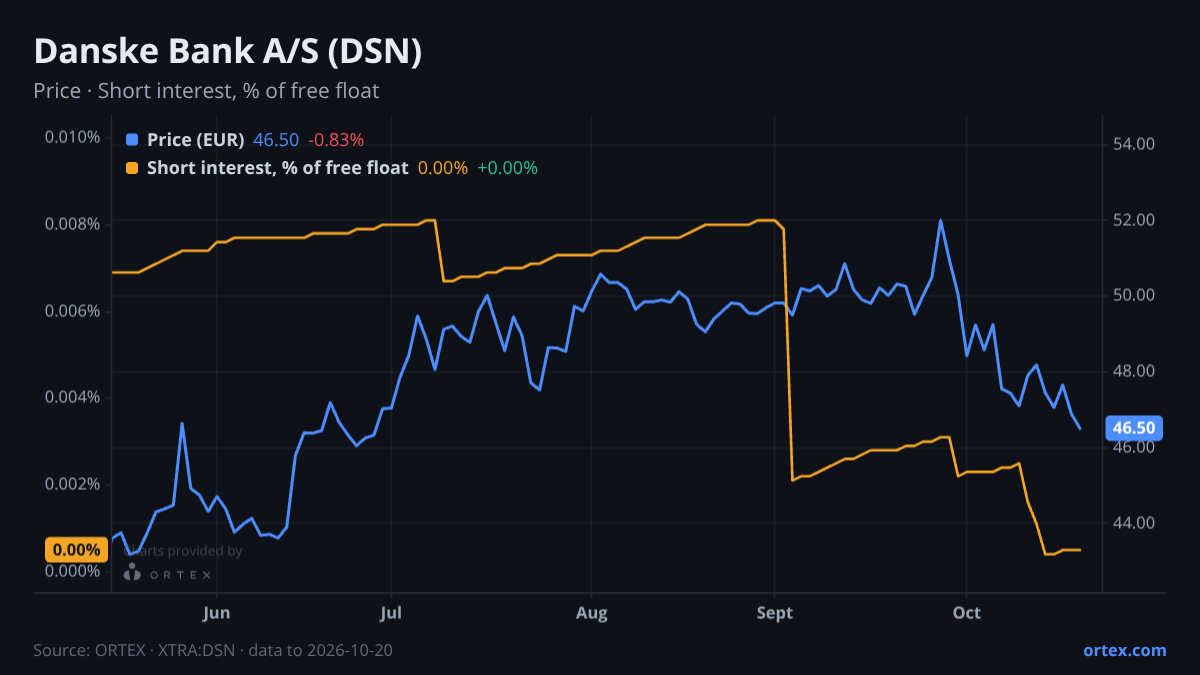Select the chart title Danske Bank A/S (DSN)
Screen dimensions: 1200x675
tap(228, 52)
